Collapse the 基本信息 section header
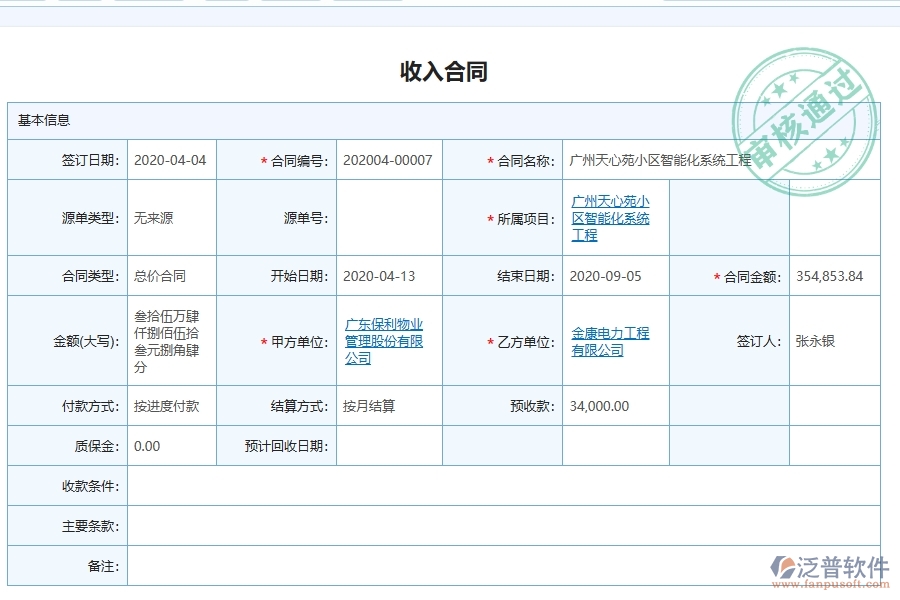The width and height of the screenshot is (900, 600). [x=42, y=119]
